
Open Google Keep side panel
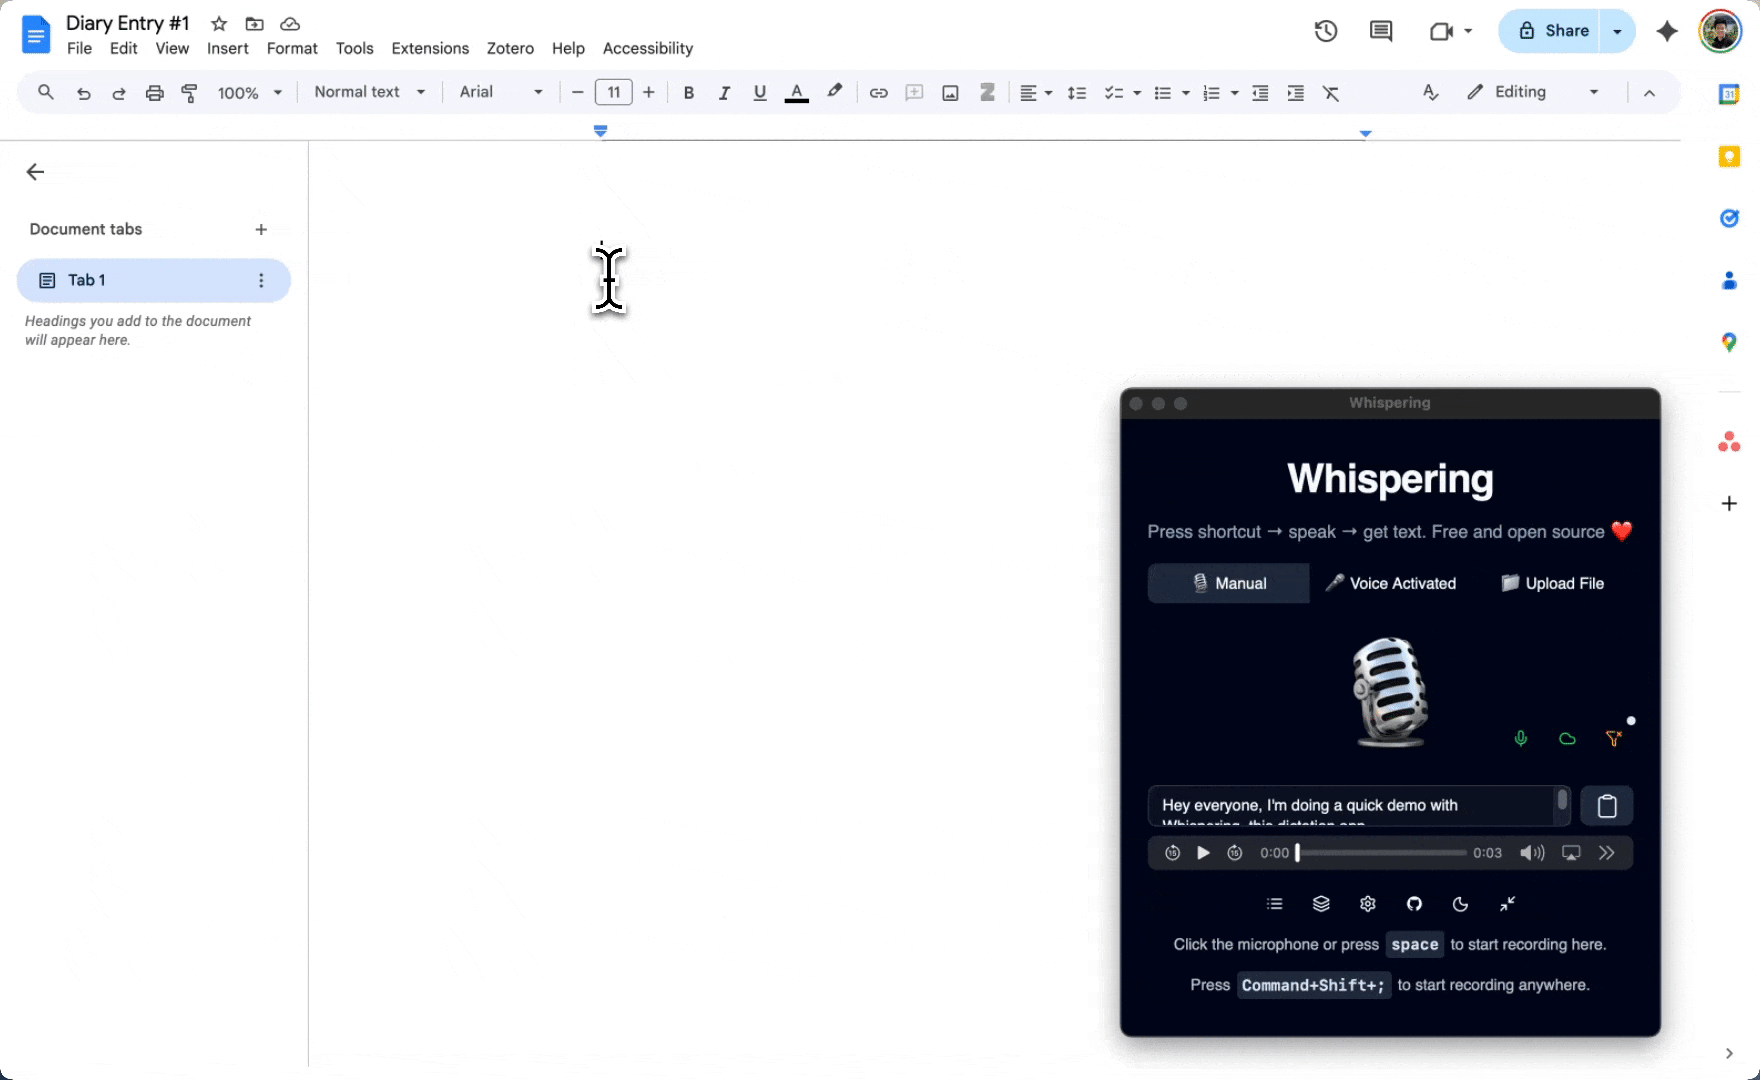point(1729,156)
